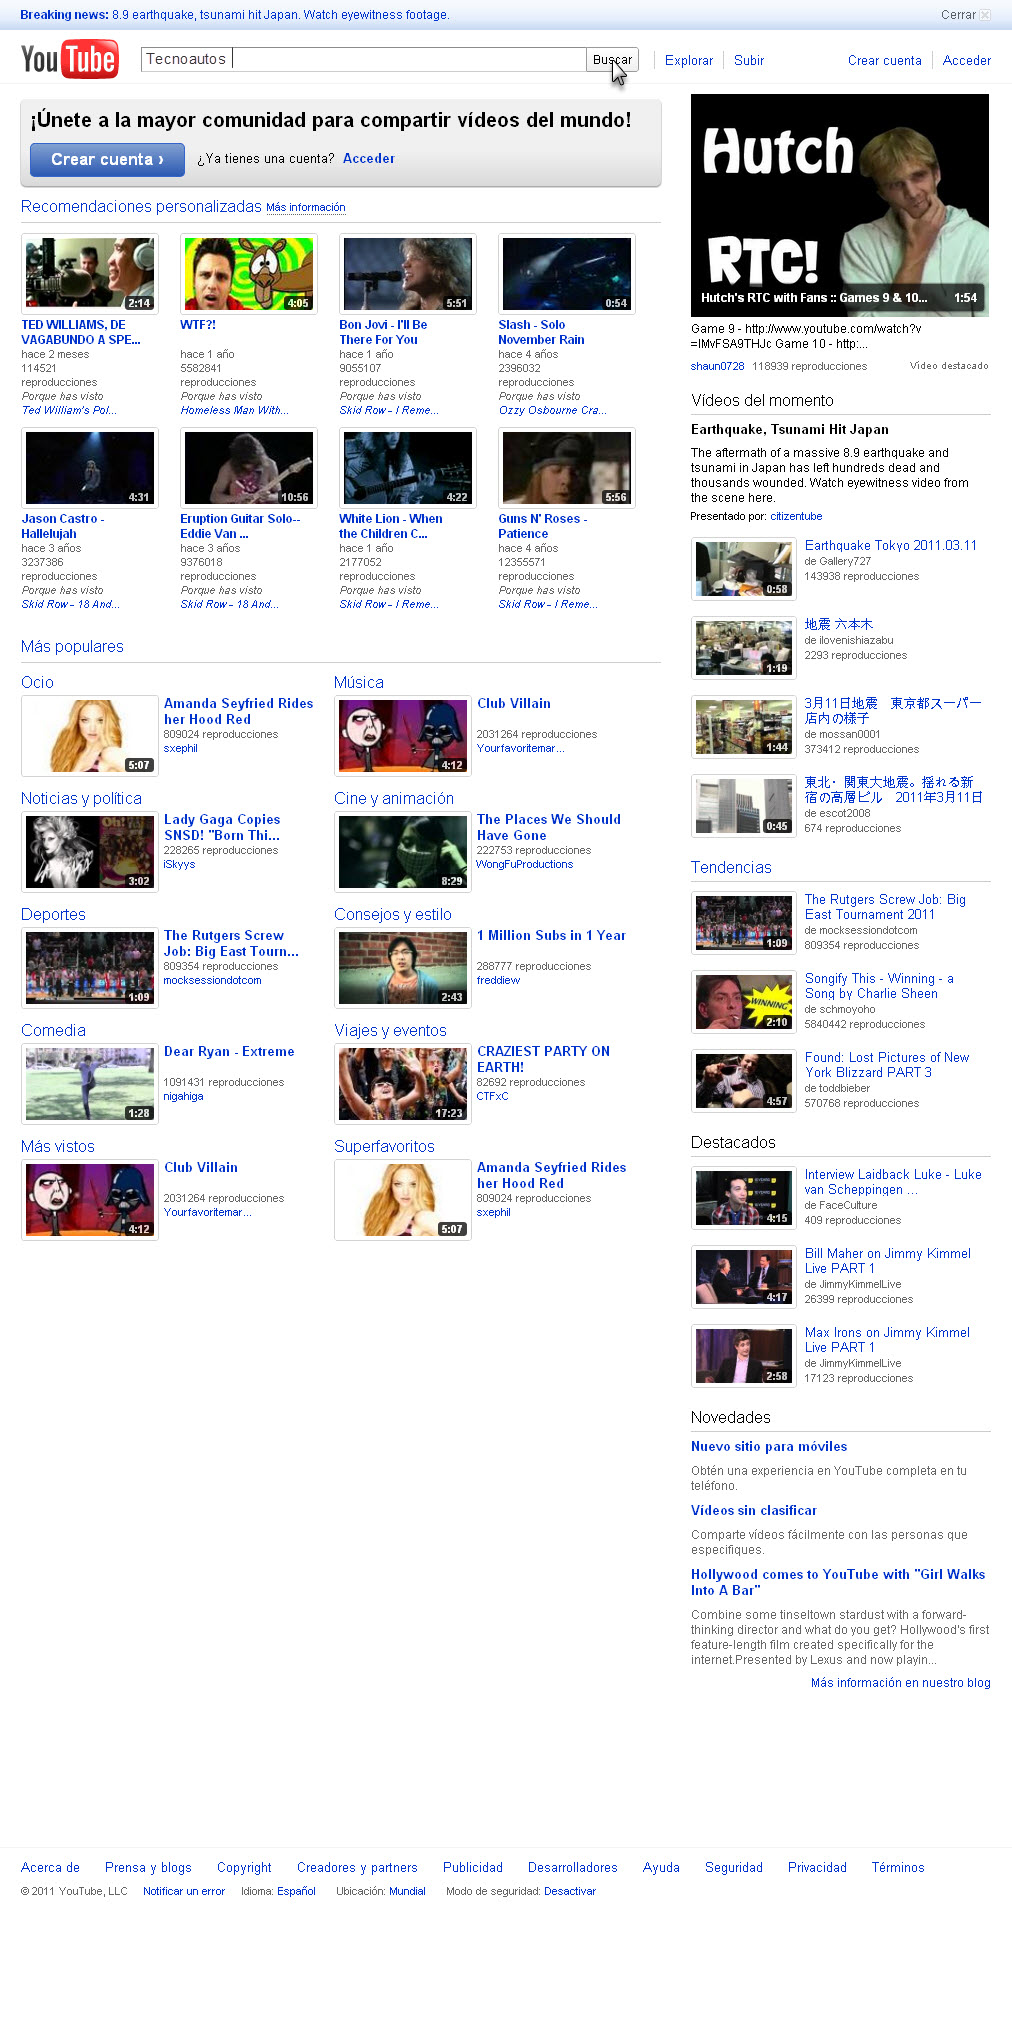Open the Acerca de footer link
This screenshot has width=1012, height=2022.
[50, 1867]
